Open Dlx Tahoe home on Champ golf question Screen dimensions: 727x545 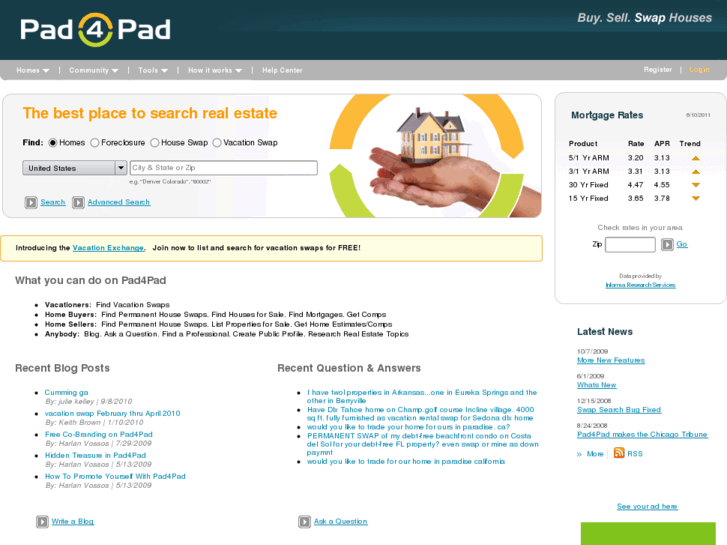tap(421, 414)
